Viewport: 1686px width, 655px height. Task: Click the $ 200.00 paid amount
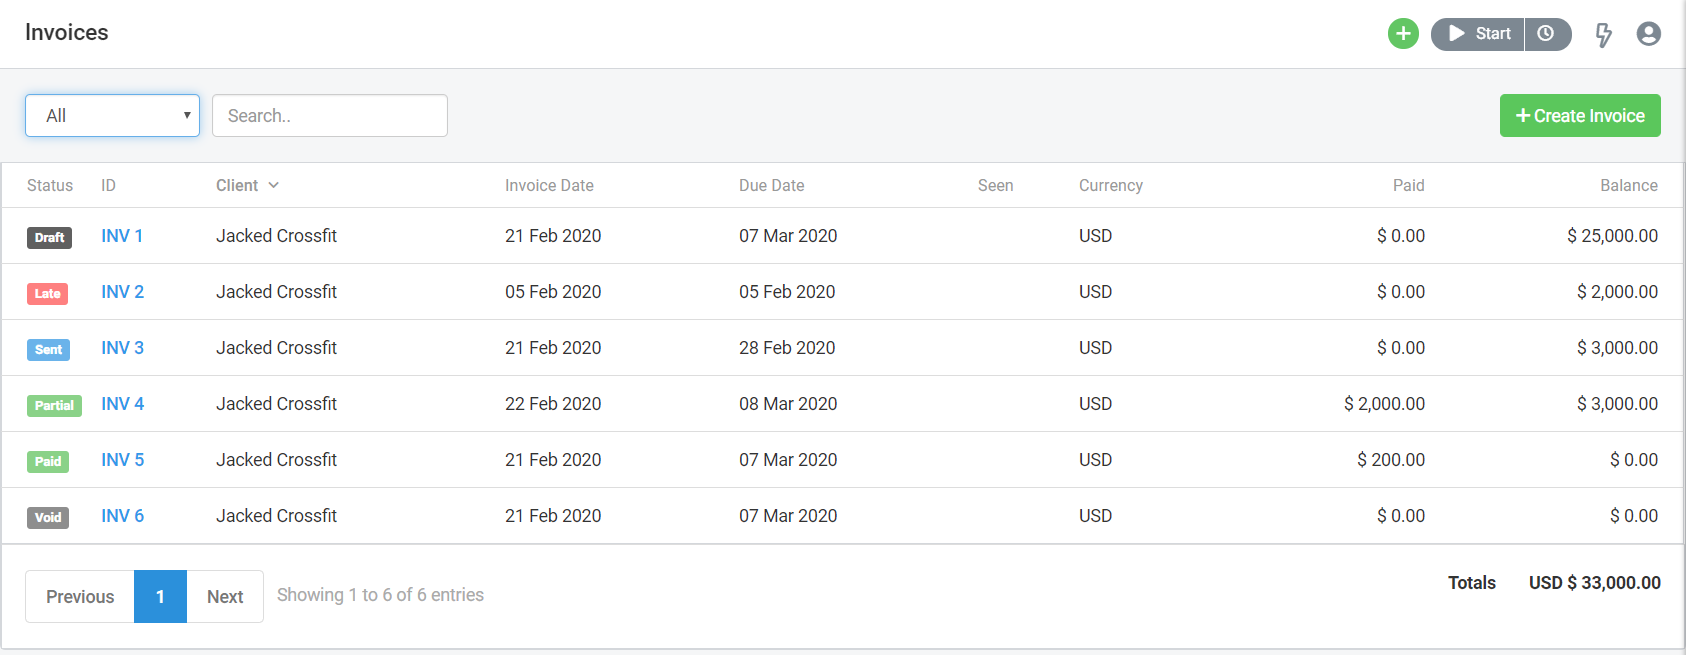tap(1391, 460)
